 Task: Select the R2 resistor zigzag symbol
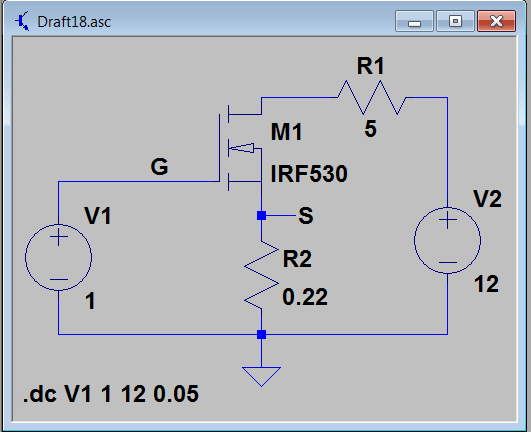(261, 275)
